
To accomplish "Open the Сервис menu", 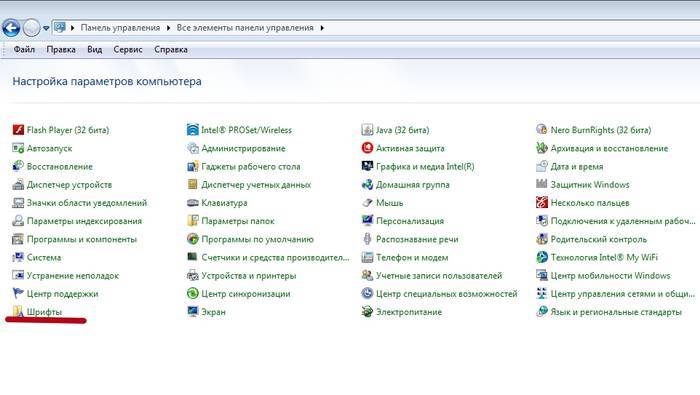I will click(x=128, y=50).
